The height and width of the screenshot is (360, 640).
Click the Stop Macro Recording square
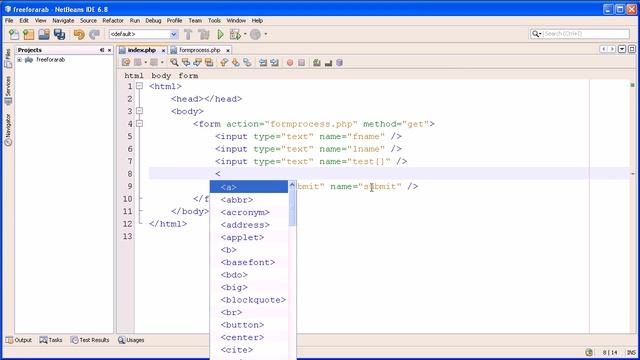point(302,62)
